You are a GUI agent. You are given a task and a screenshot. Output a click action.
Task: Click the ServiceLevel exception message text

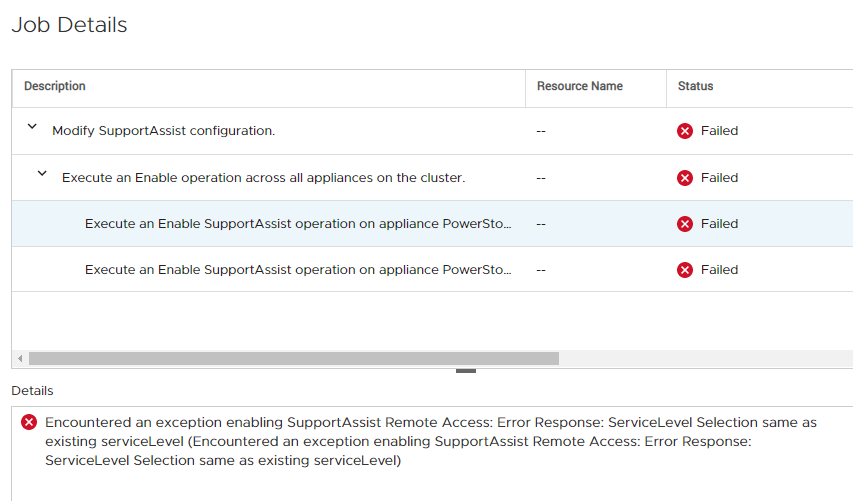pyautogui.click(x=430, y=441)
